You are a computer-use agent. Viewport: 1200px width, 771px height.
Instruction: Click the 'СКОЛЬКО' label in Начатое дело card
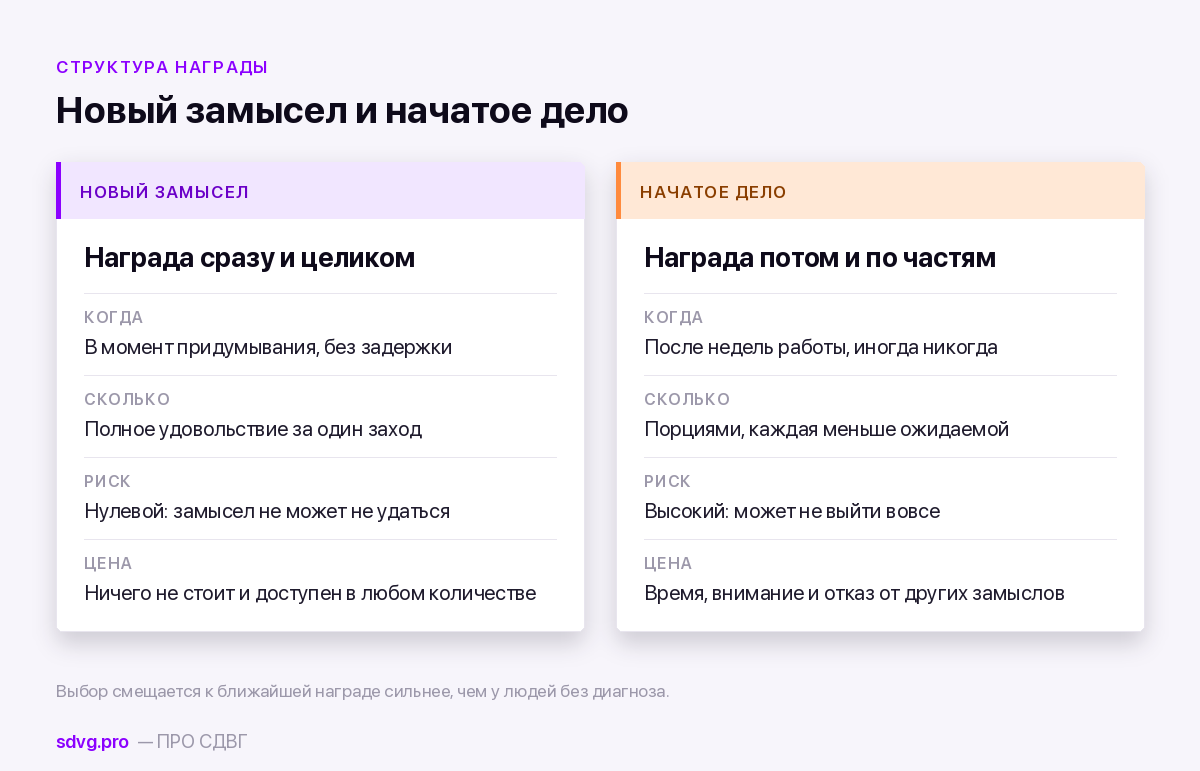click(x=687, y=400)
